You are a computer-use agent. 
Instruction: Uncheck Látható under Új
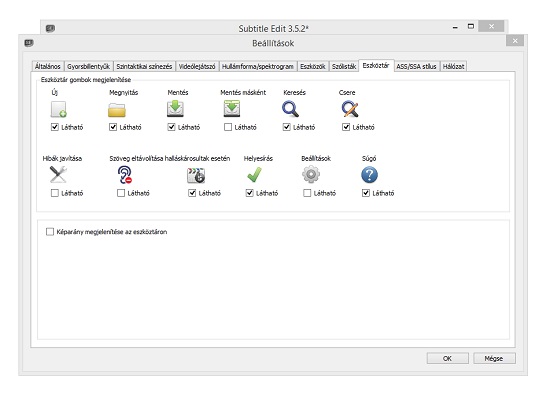55,127
